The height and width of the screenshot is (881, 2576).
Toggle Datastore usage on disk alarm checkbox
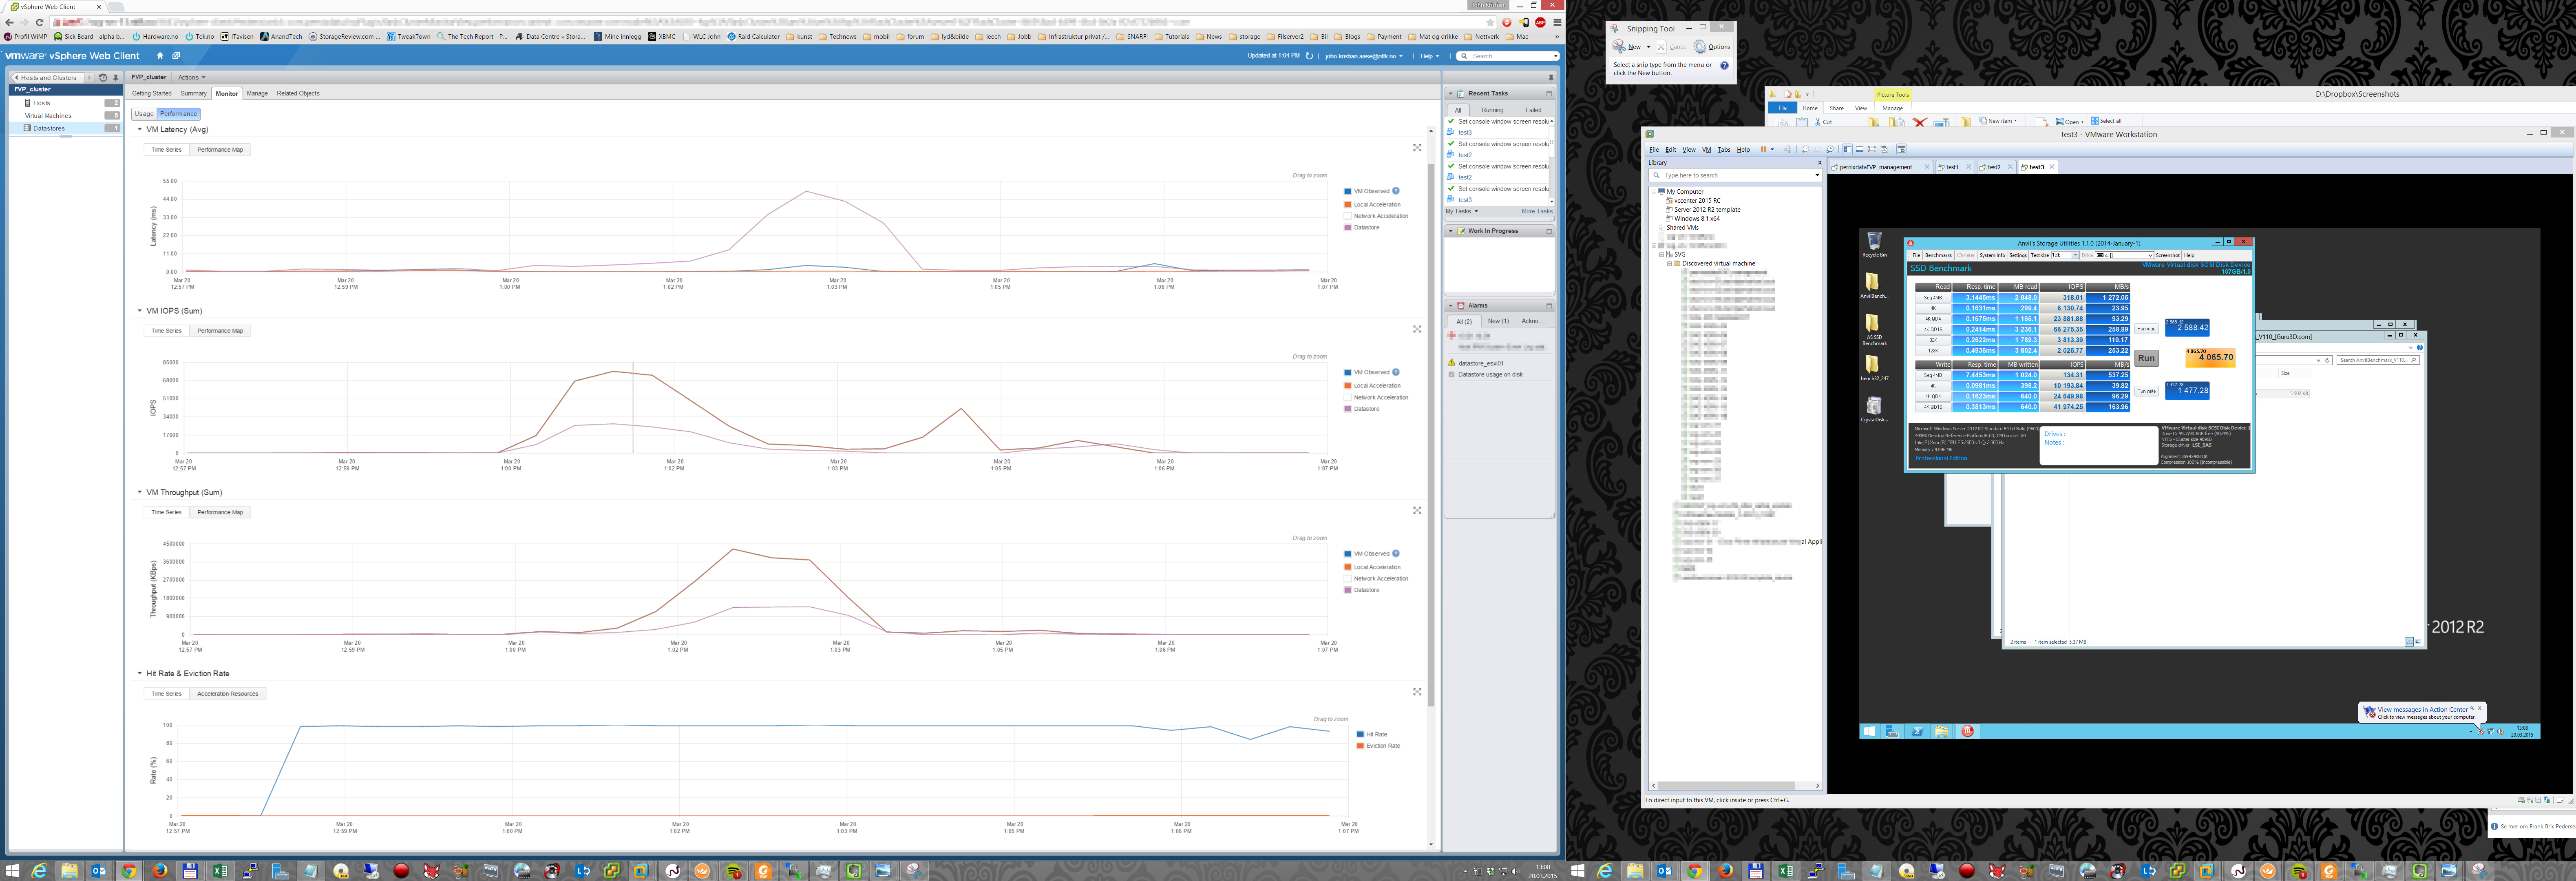pyautogui.click(x=1451, y=375)
